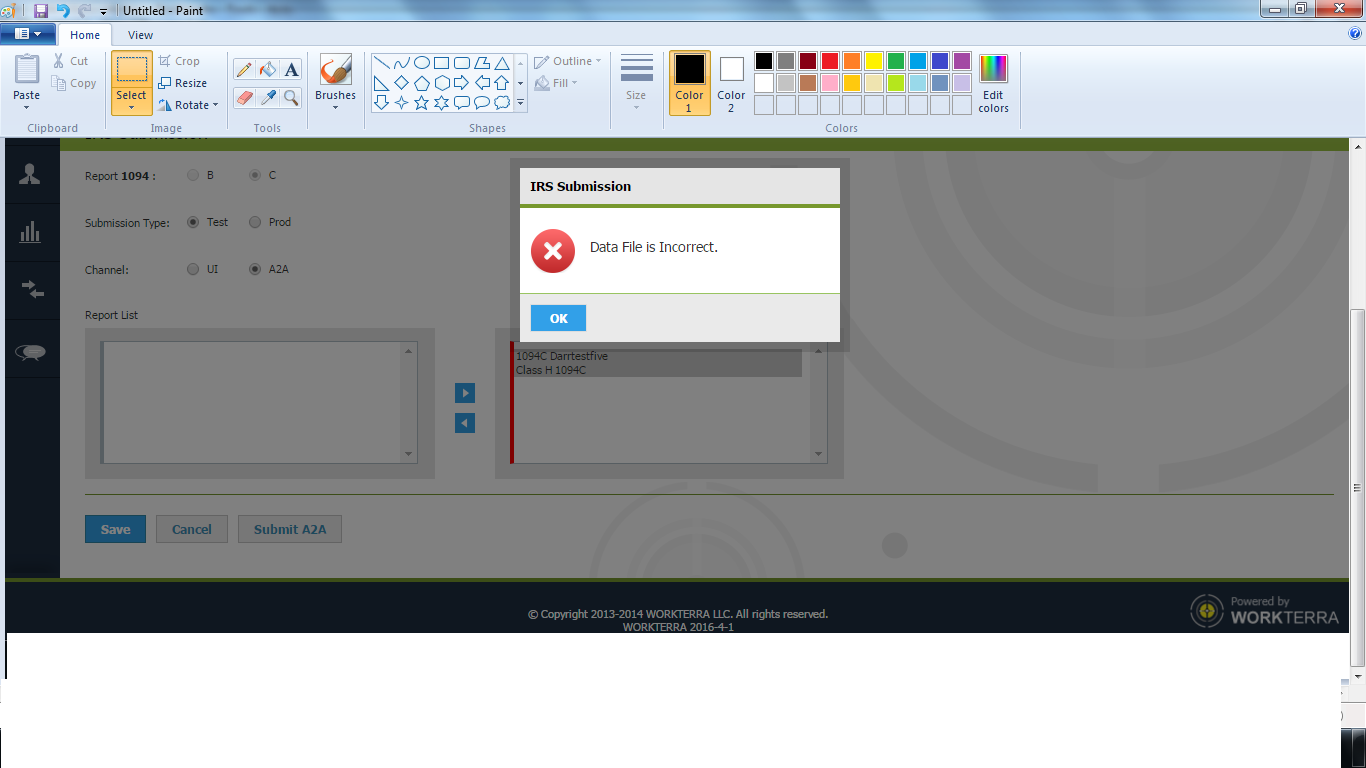Activate the Color picker eyedropper tool
This screenshot has width=1366, height=768.
pyautogui.click(x=267, y=97)
